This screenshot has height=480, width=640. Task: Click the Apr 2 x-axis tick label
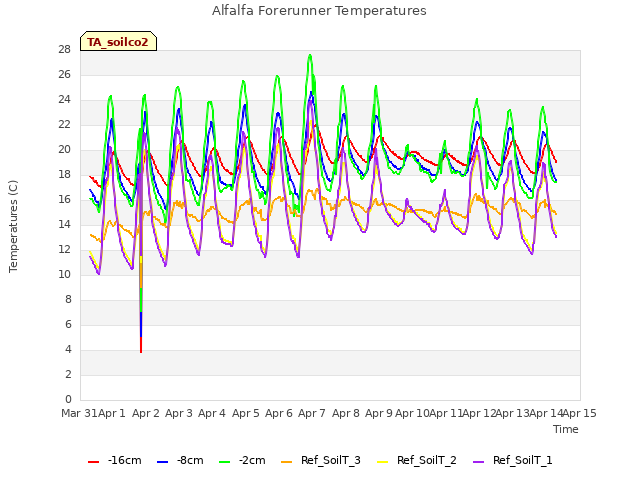pos(146,413)
